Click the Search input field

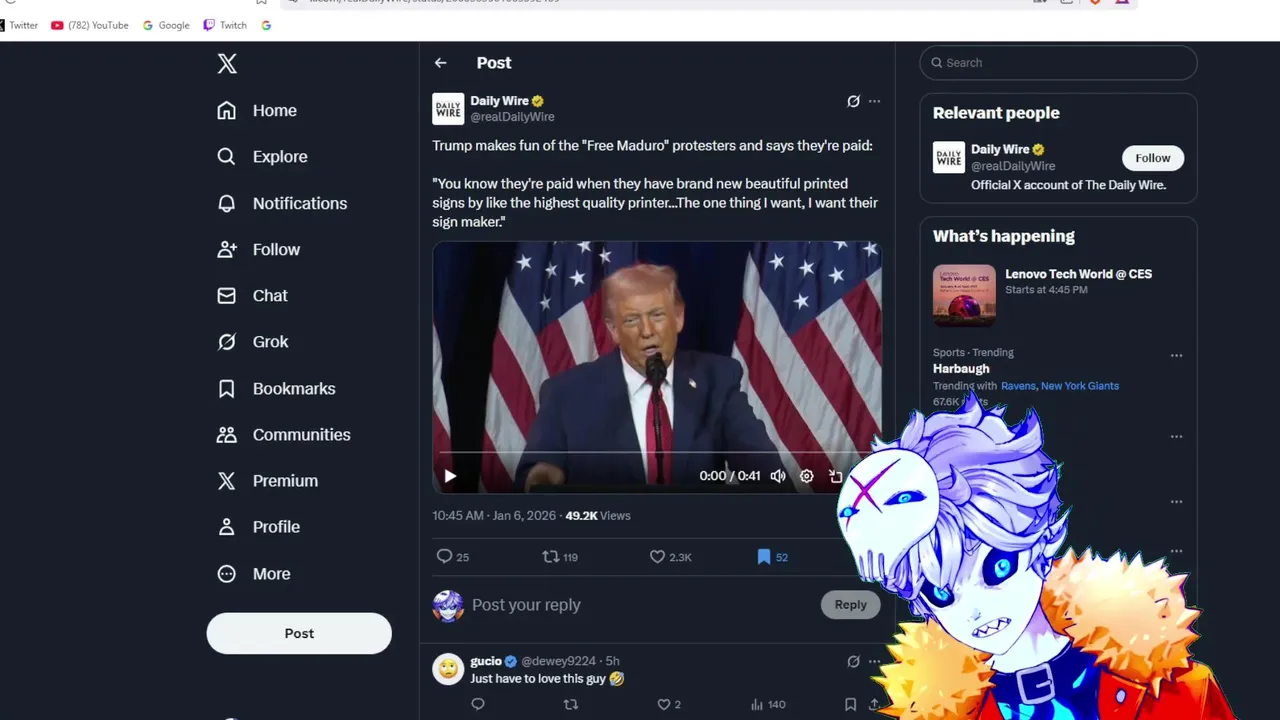[1058, 63]
